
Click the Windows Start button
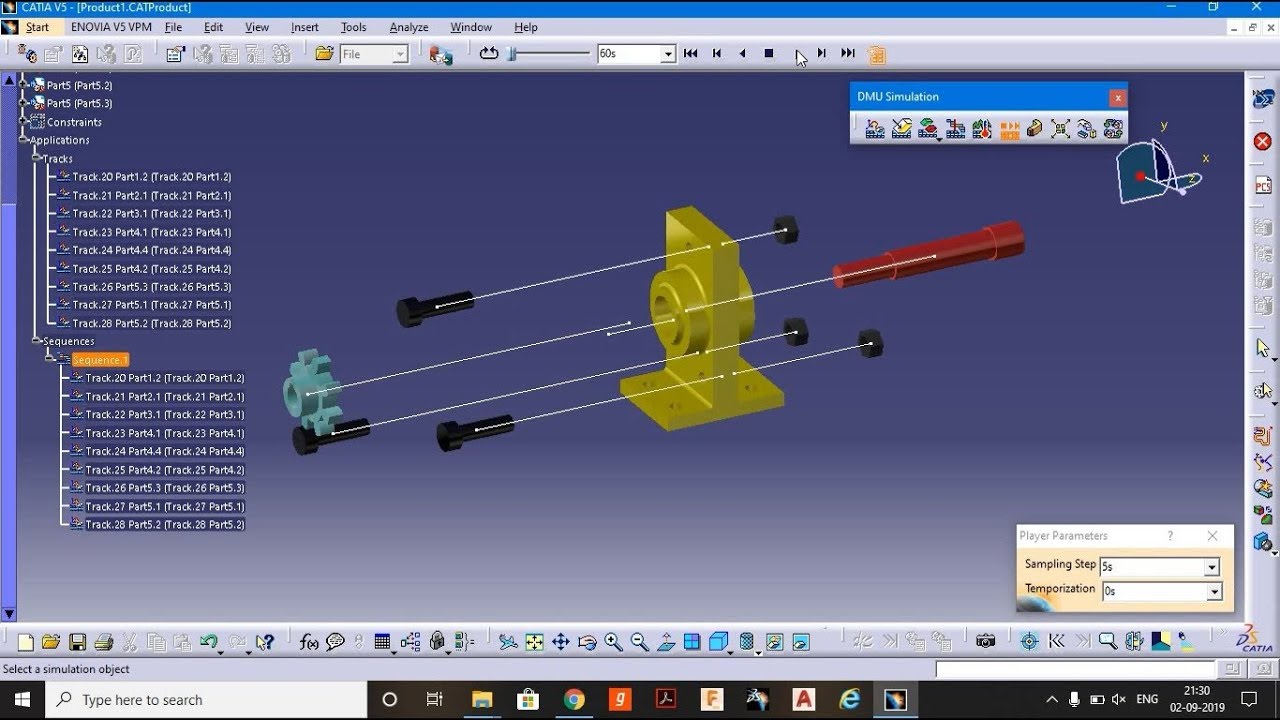pyautogui.click(x=22, y=700)
